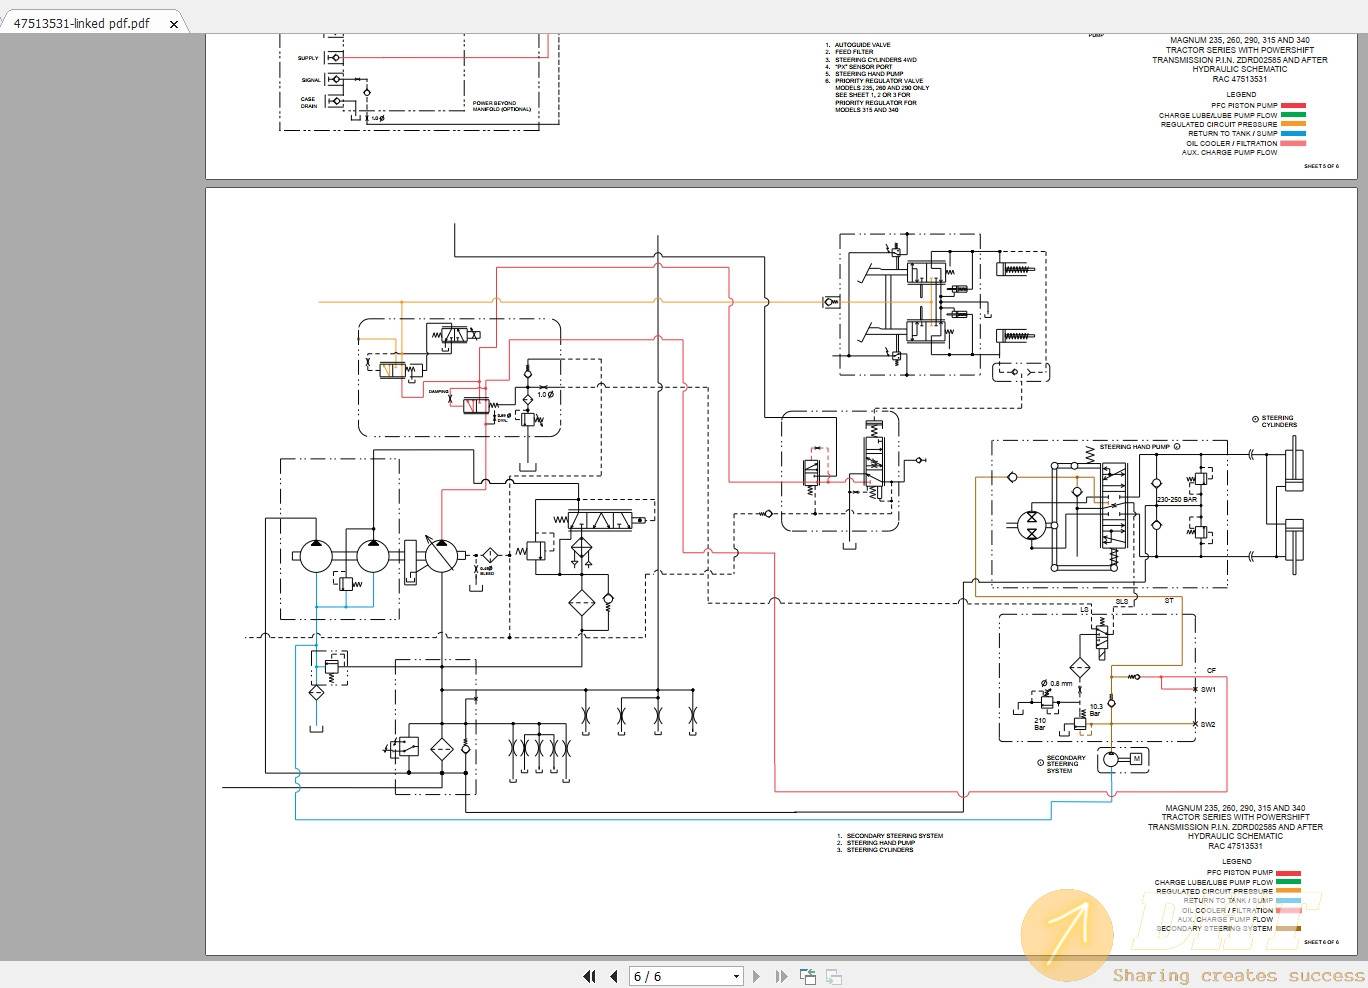Go back to the previous view
This screenshot has height=988, width=1368.
pos(807,976)
